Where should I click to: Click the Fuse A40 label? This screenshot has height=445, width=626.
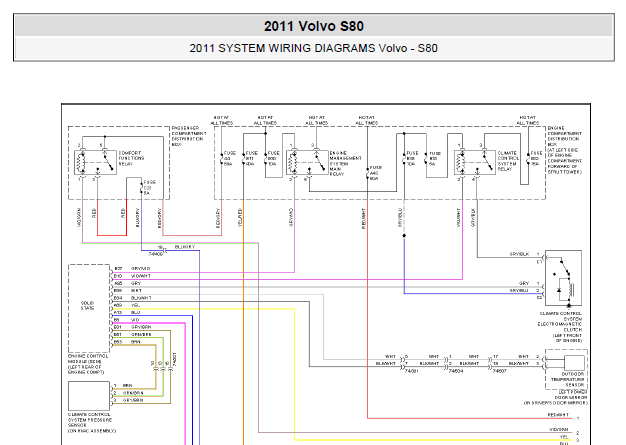(375, 173)
